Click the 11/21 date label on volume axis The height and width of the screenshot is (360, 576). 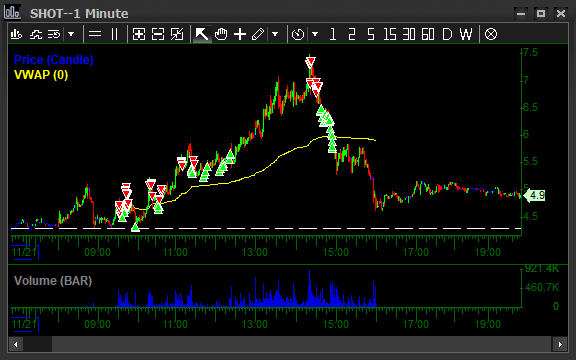click(24, 324)
